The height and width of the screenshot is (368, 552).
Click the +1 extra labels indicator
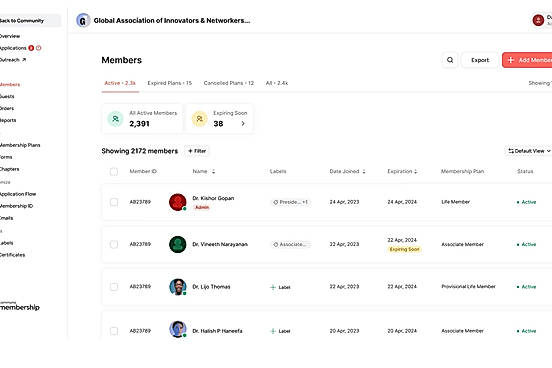305,202
